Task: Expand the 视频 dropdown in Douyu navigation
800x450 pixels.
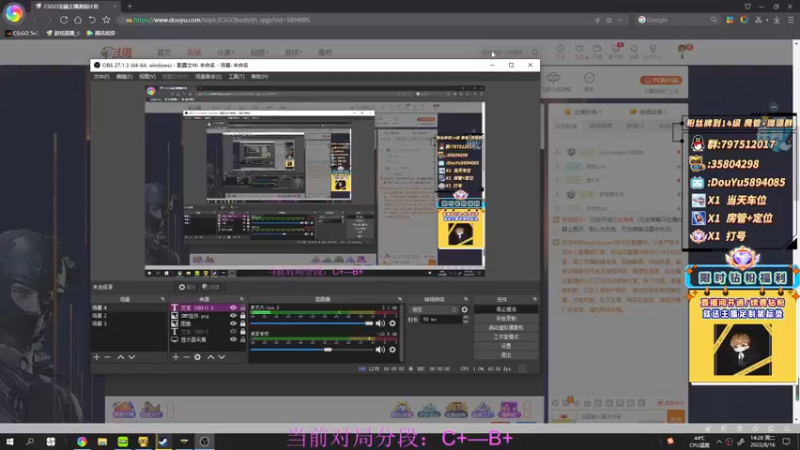Action: coord(259,53)
